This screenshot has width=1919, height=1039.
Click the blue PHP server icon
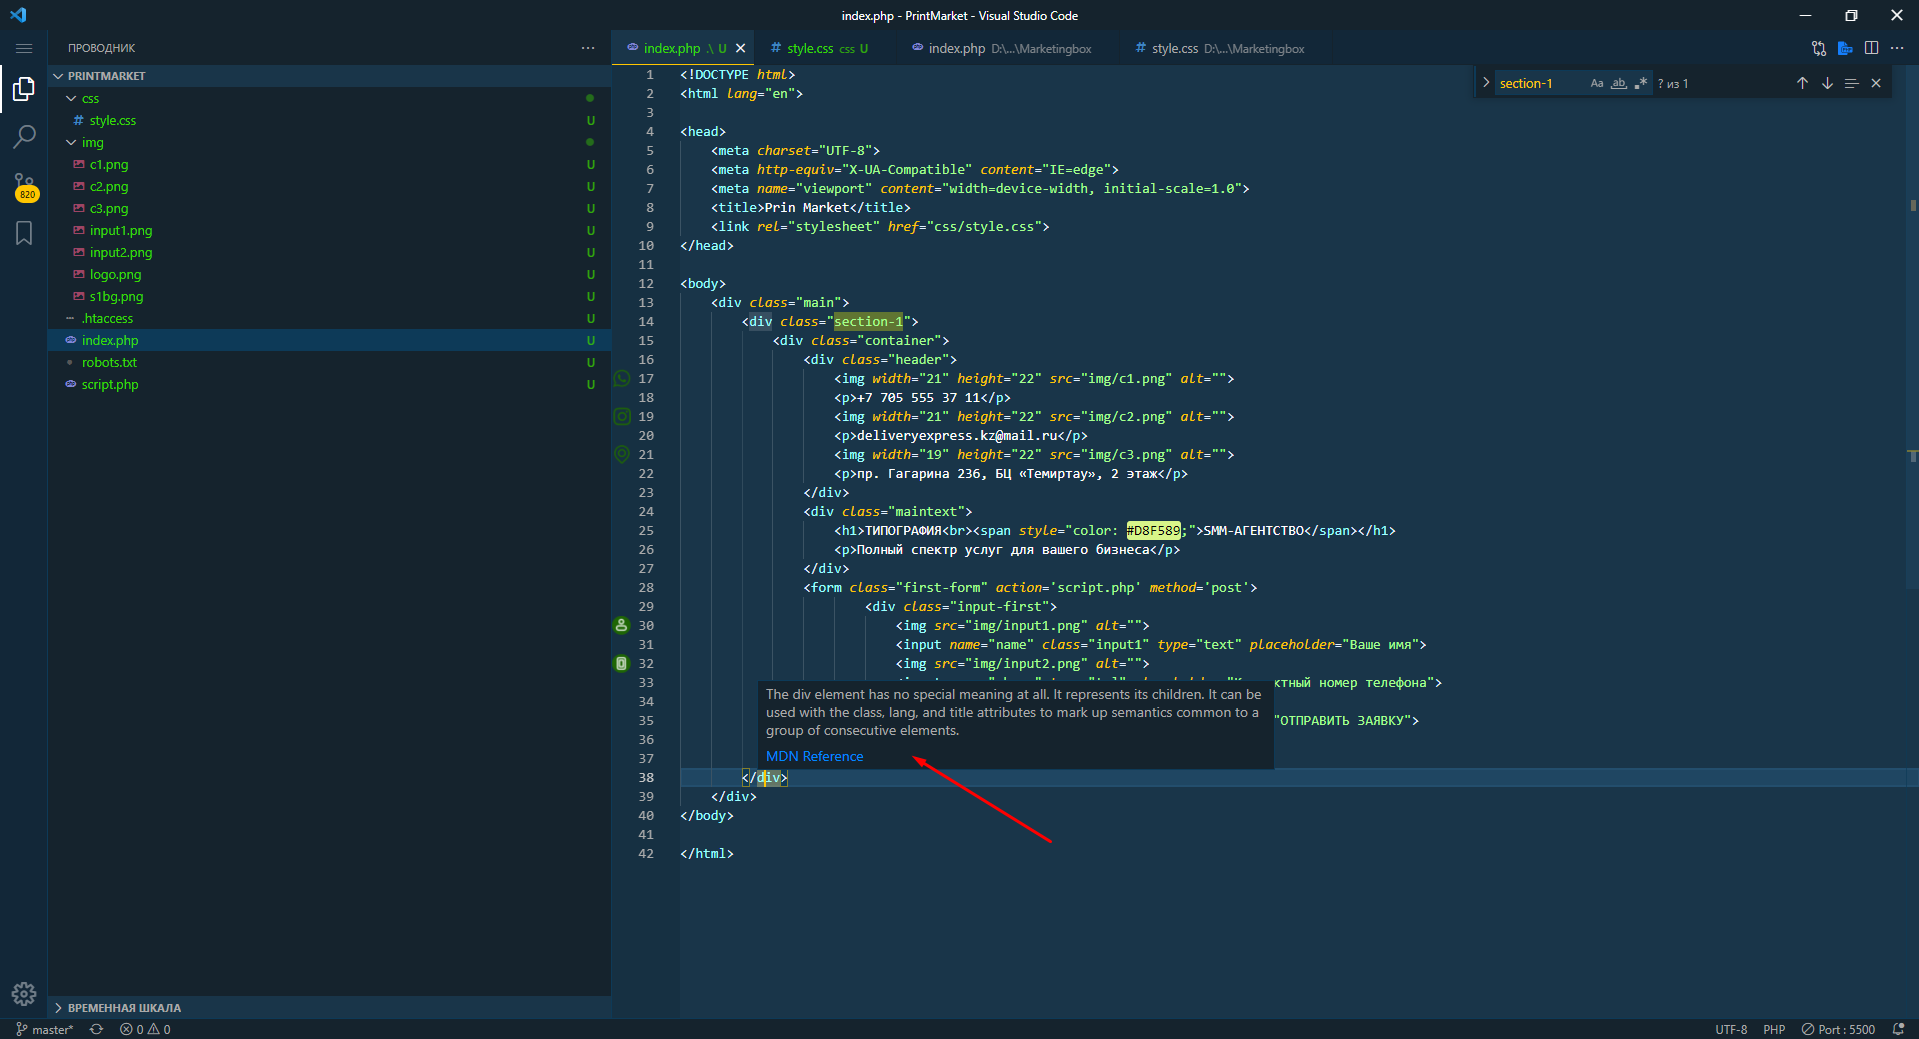coord(1845,48)
